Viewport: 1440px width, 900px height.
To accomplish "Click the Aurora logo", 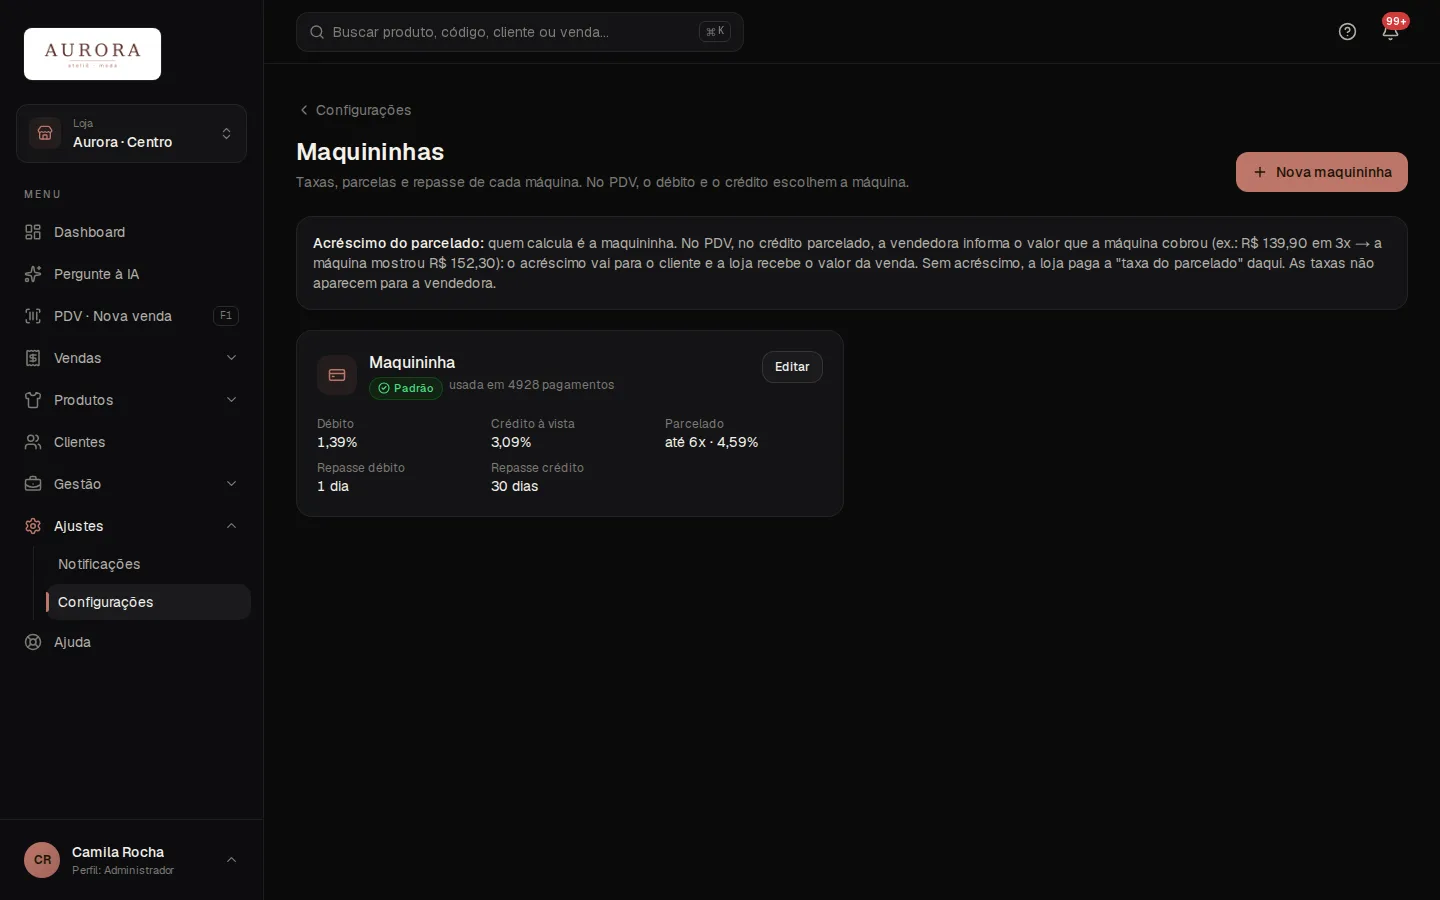I will (x=92, y=54).
